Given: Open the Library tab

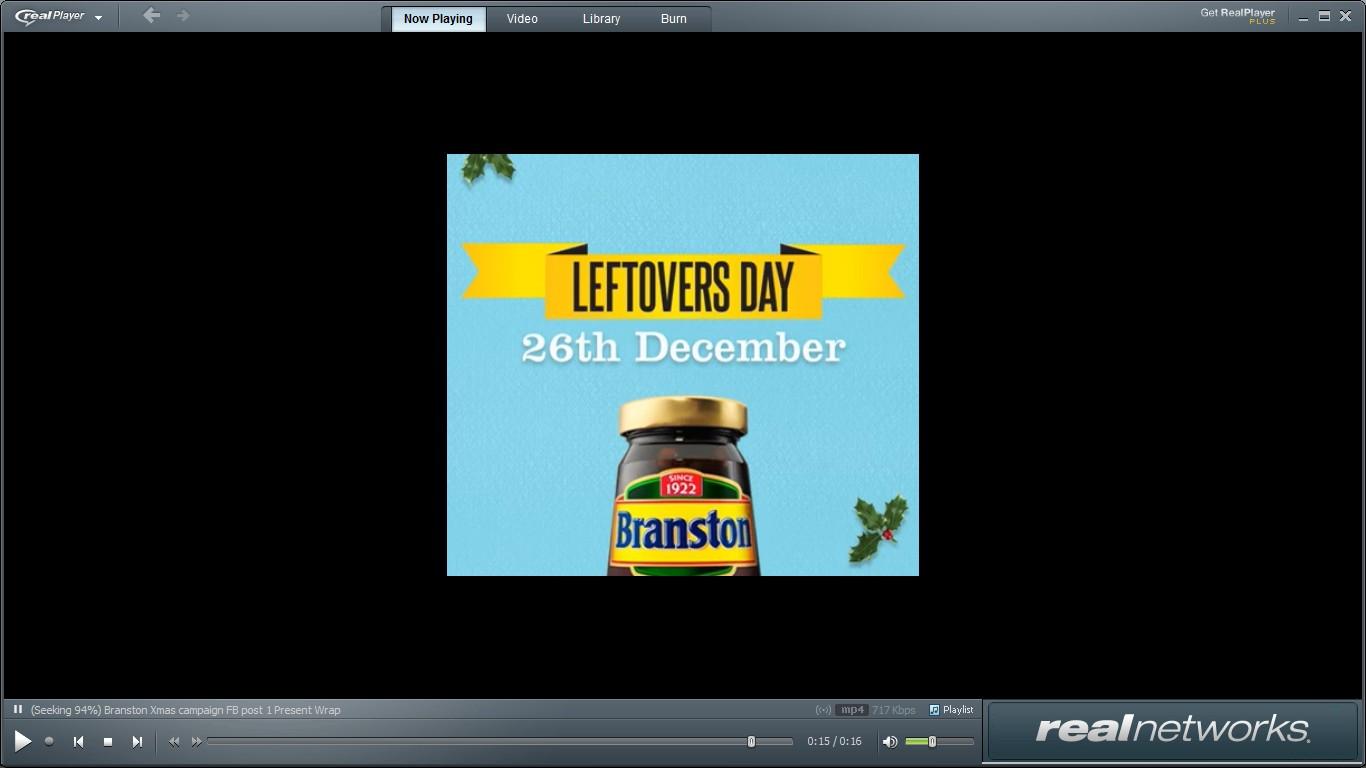Looking at the screenshot, I should (601, 19).
